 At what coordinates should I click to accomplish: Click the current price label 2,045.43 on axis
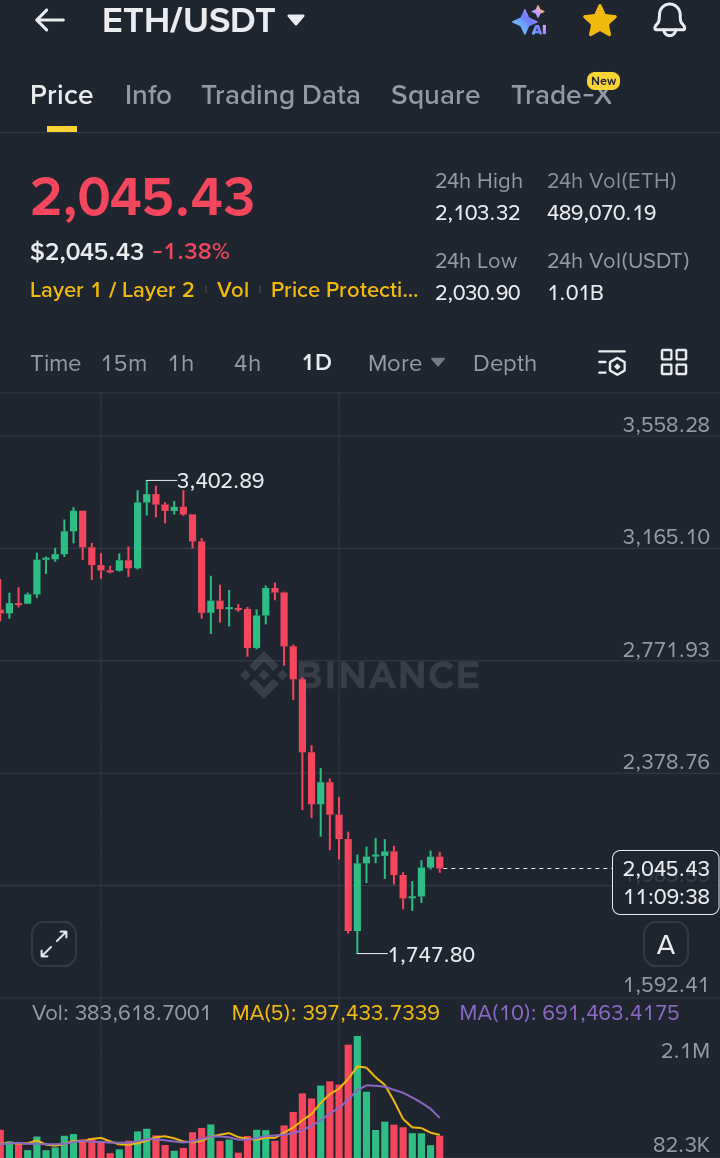[665, 868]
